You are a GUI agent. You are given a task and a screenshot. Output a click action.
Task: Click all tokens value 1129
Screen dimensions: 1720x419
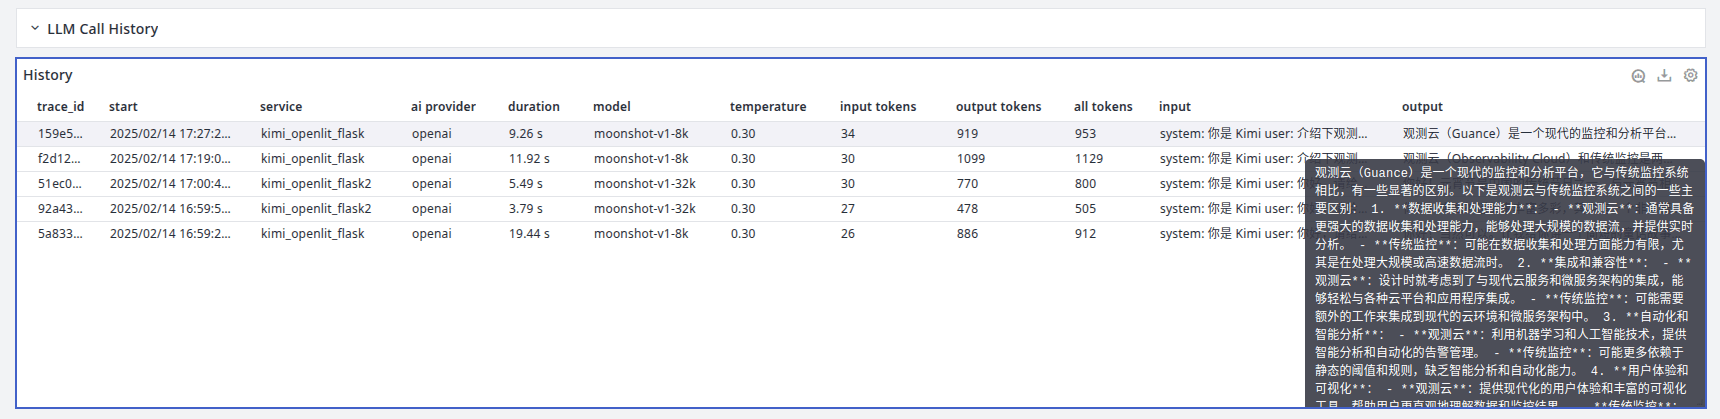(1089, 159)
